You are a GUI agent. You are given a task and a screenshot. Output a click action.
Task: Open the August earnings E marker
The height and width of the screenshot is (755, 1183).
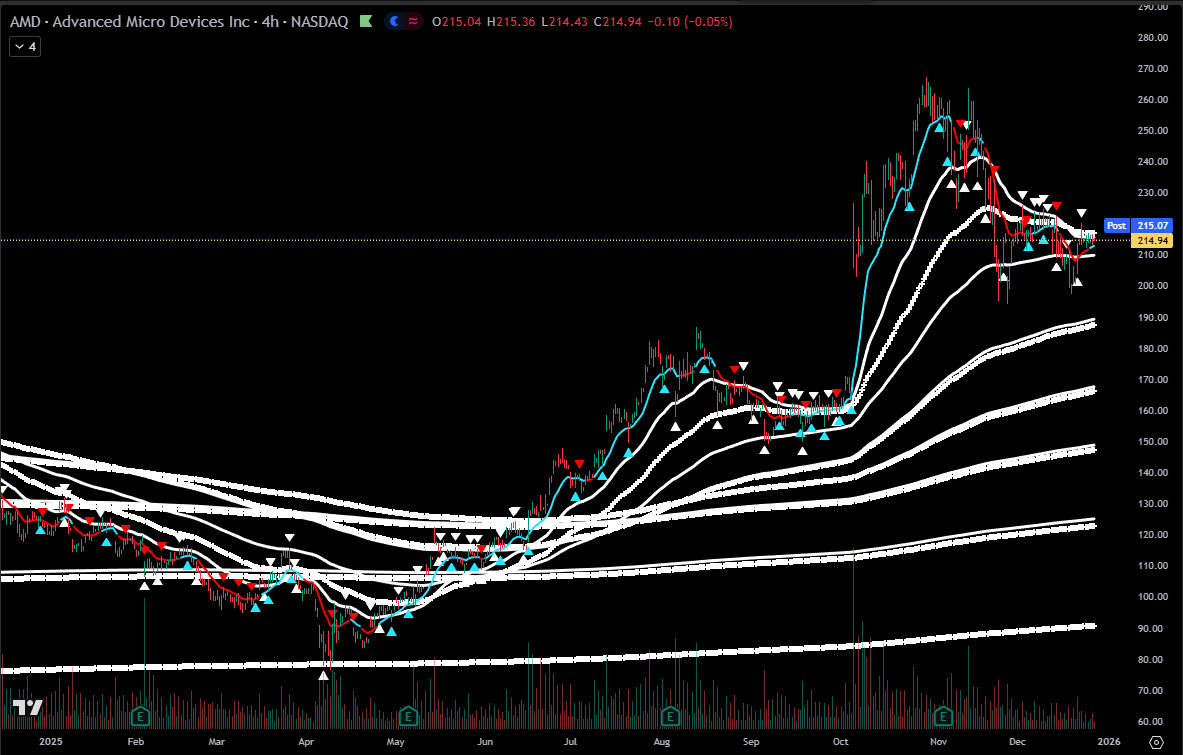669,715
